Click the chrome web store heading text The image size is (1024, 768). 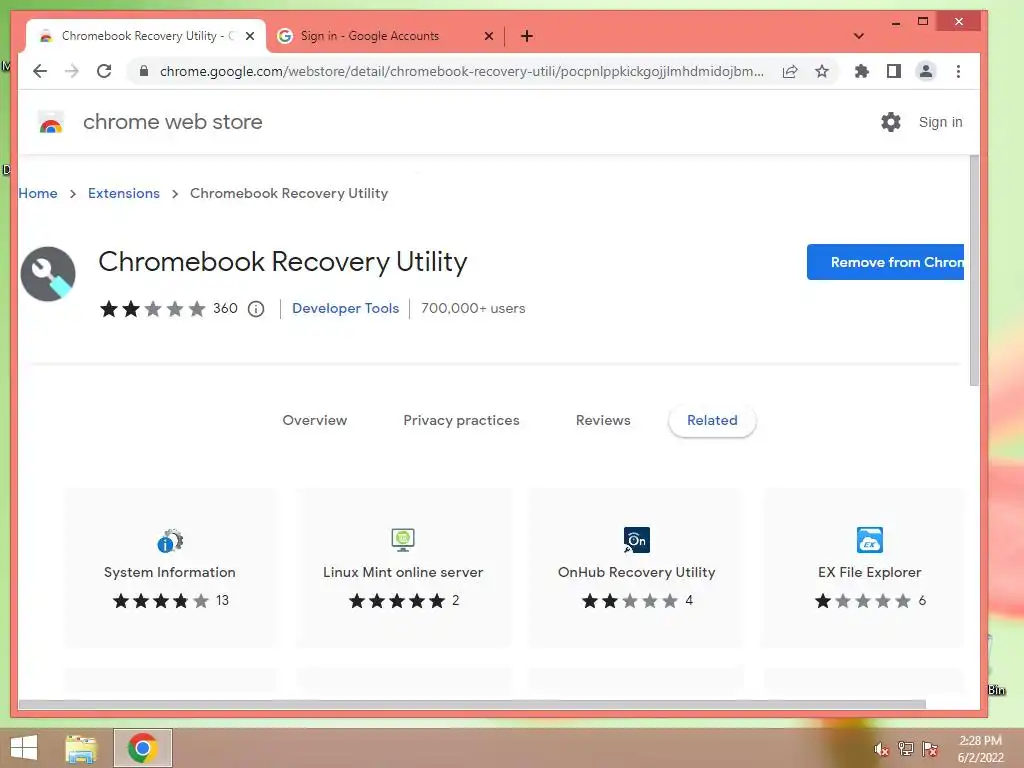pos(172,122)
